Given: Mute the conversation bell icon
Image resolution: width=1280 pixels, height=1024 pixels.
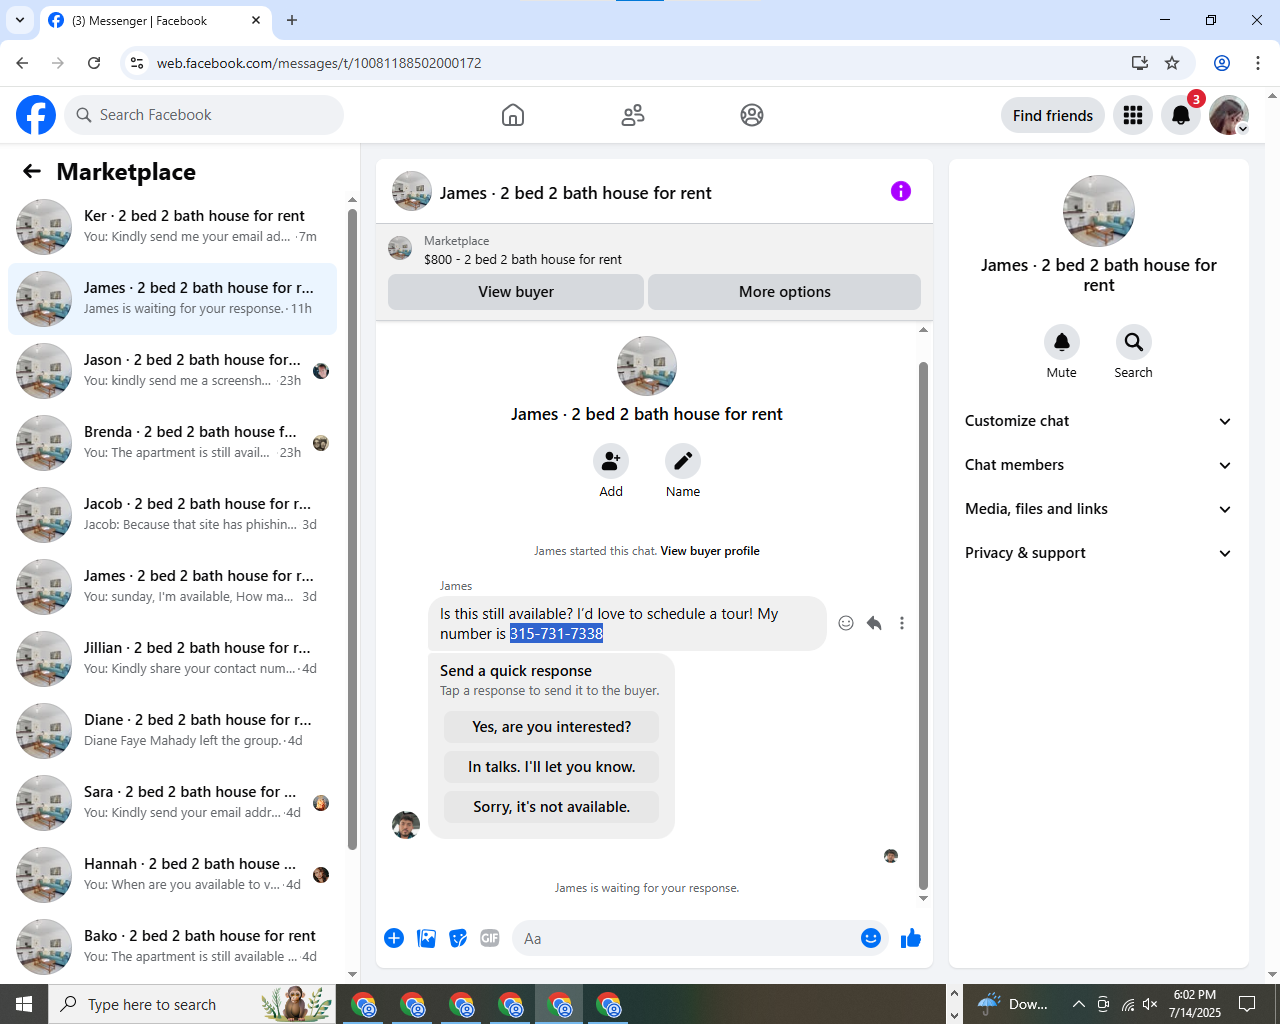Looking at the screenshot, I should 1062,342.
